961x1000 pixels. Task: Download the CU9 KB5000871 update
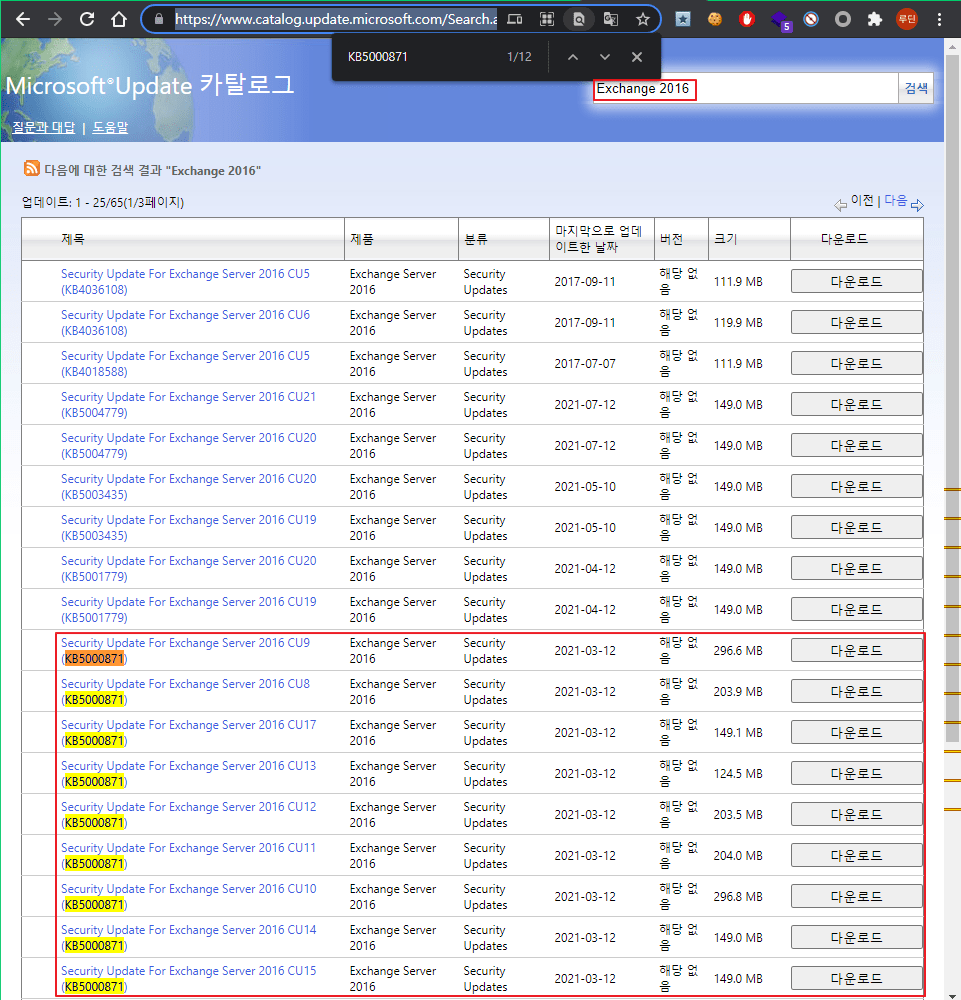tap(856, 651)
